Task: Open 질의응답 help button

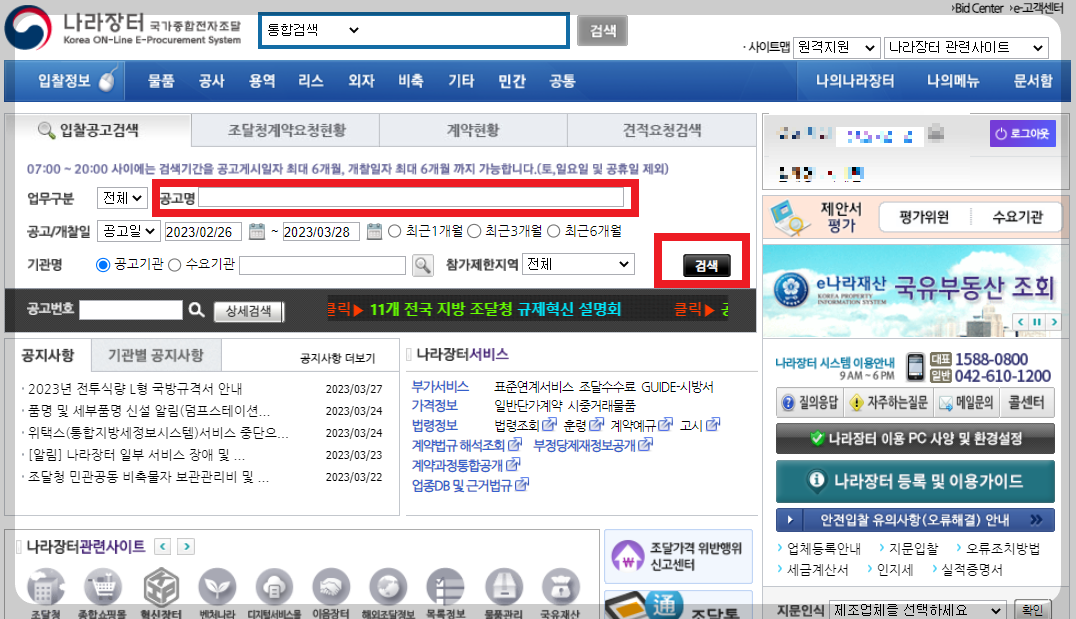Action: tap(810, 403)
